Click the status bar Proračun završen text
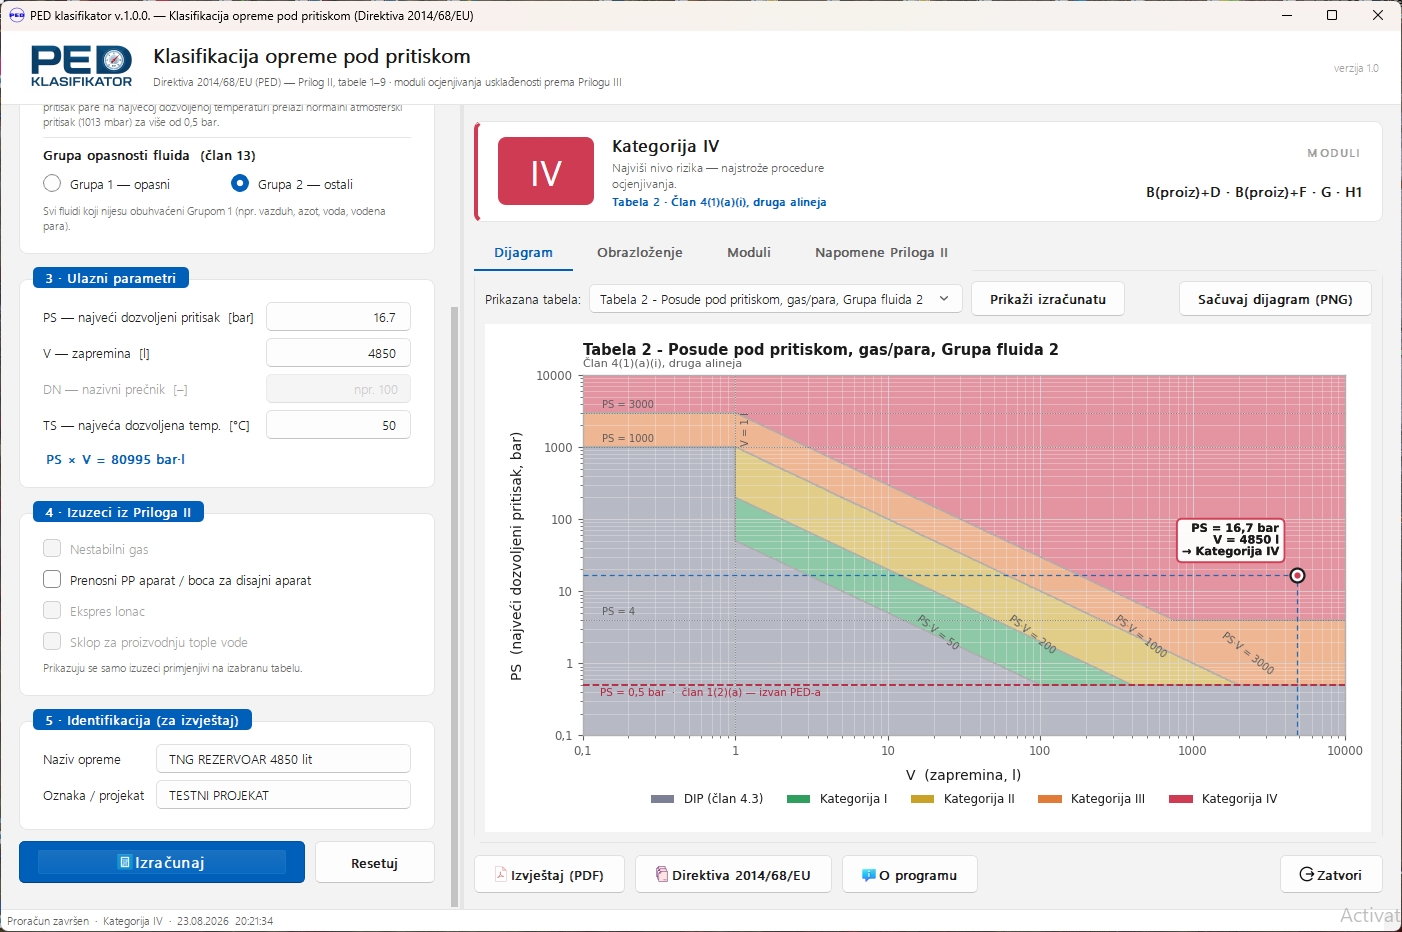Image resolution: width=1402 pixels, height=932 pixels. [48, 921]
